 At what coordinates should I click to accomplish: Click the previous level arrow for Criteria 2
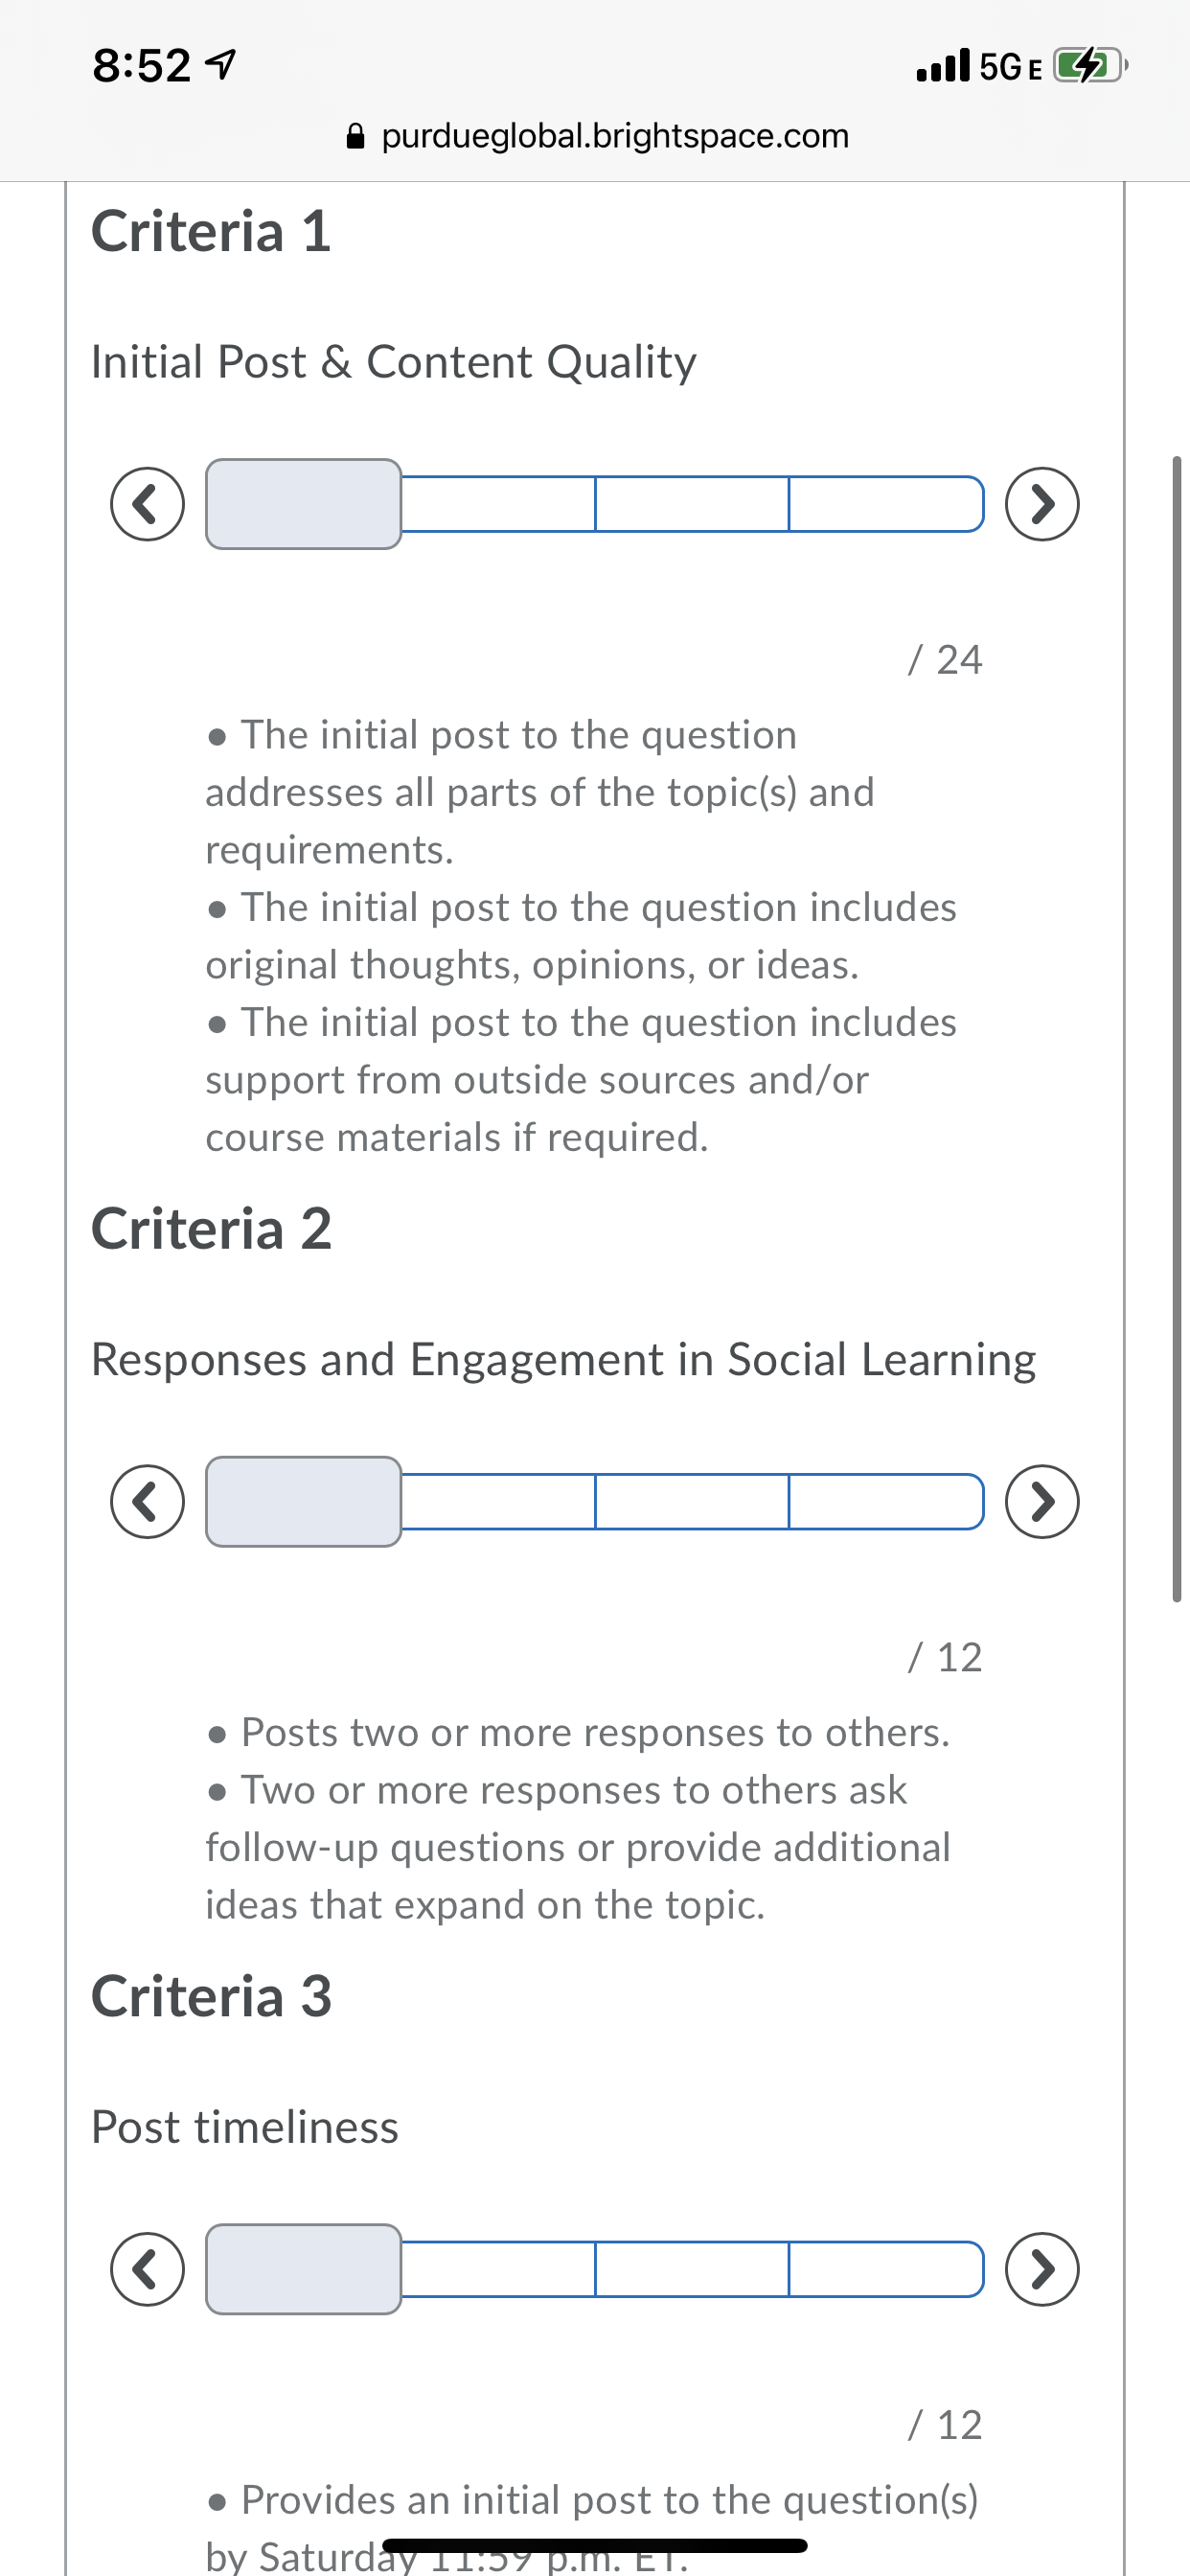147,1501
